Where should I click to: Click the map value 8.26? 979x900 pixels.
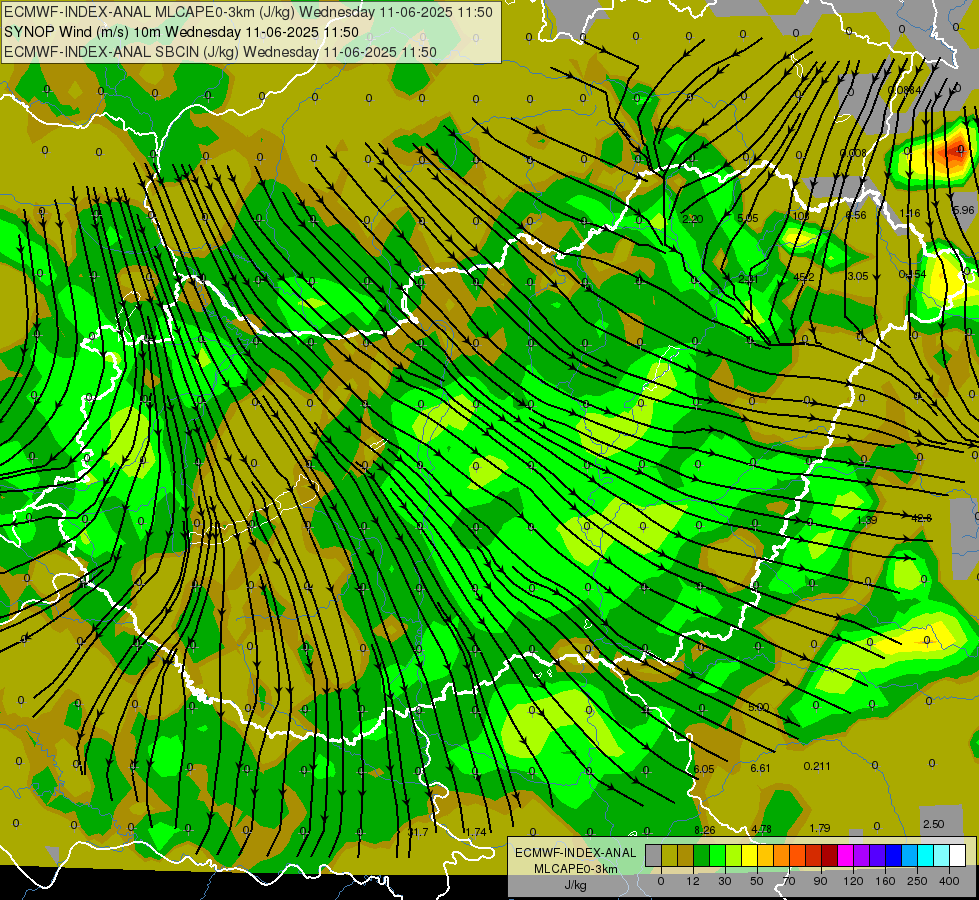click(705, 830)
